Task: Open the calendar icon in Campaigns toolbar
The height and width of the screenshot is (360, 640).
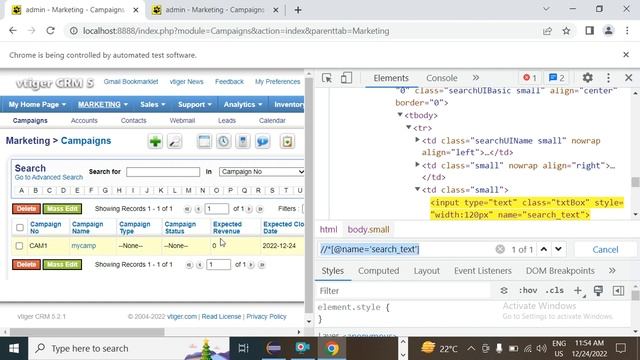Action: pyautogui.click(x=204, y=142)
